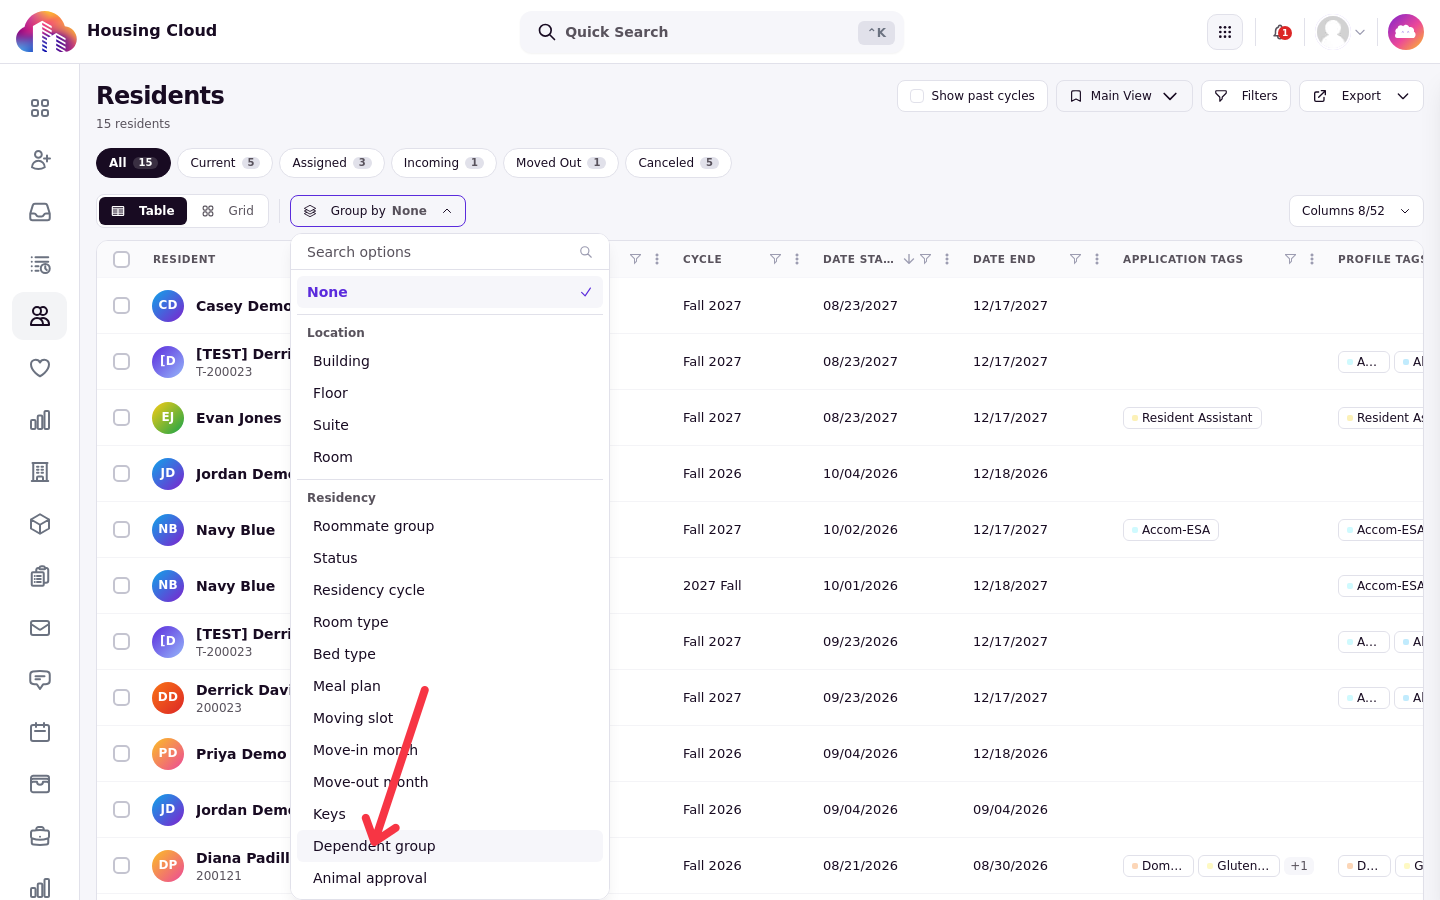The width and height of the screenshot is (1440, 900).
Task: Expand the Export dropdown
Action: (x=1361, y=96)
